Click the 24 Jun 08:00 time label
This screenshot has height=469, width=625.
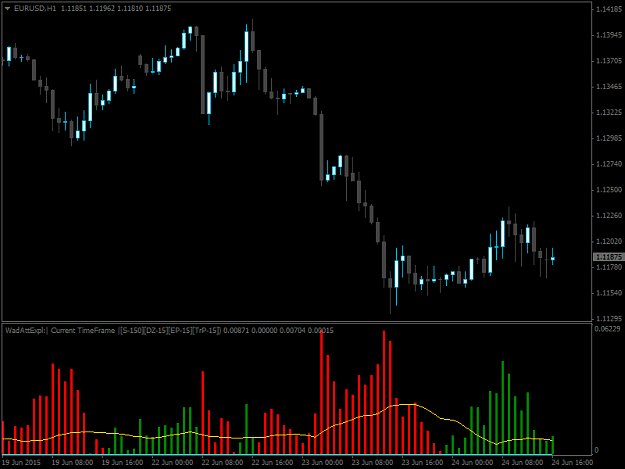pos(522,463)
